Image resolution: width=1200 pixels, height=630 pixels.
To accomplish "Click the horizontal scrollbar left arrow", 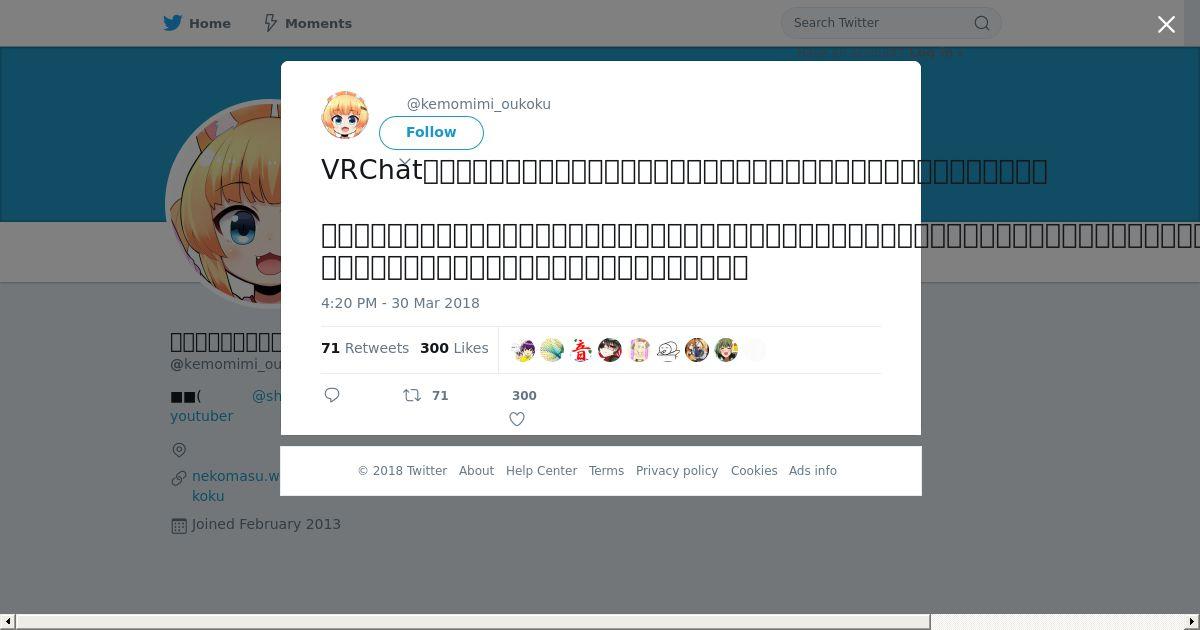I will point(7,622).
